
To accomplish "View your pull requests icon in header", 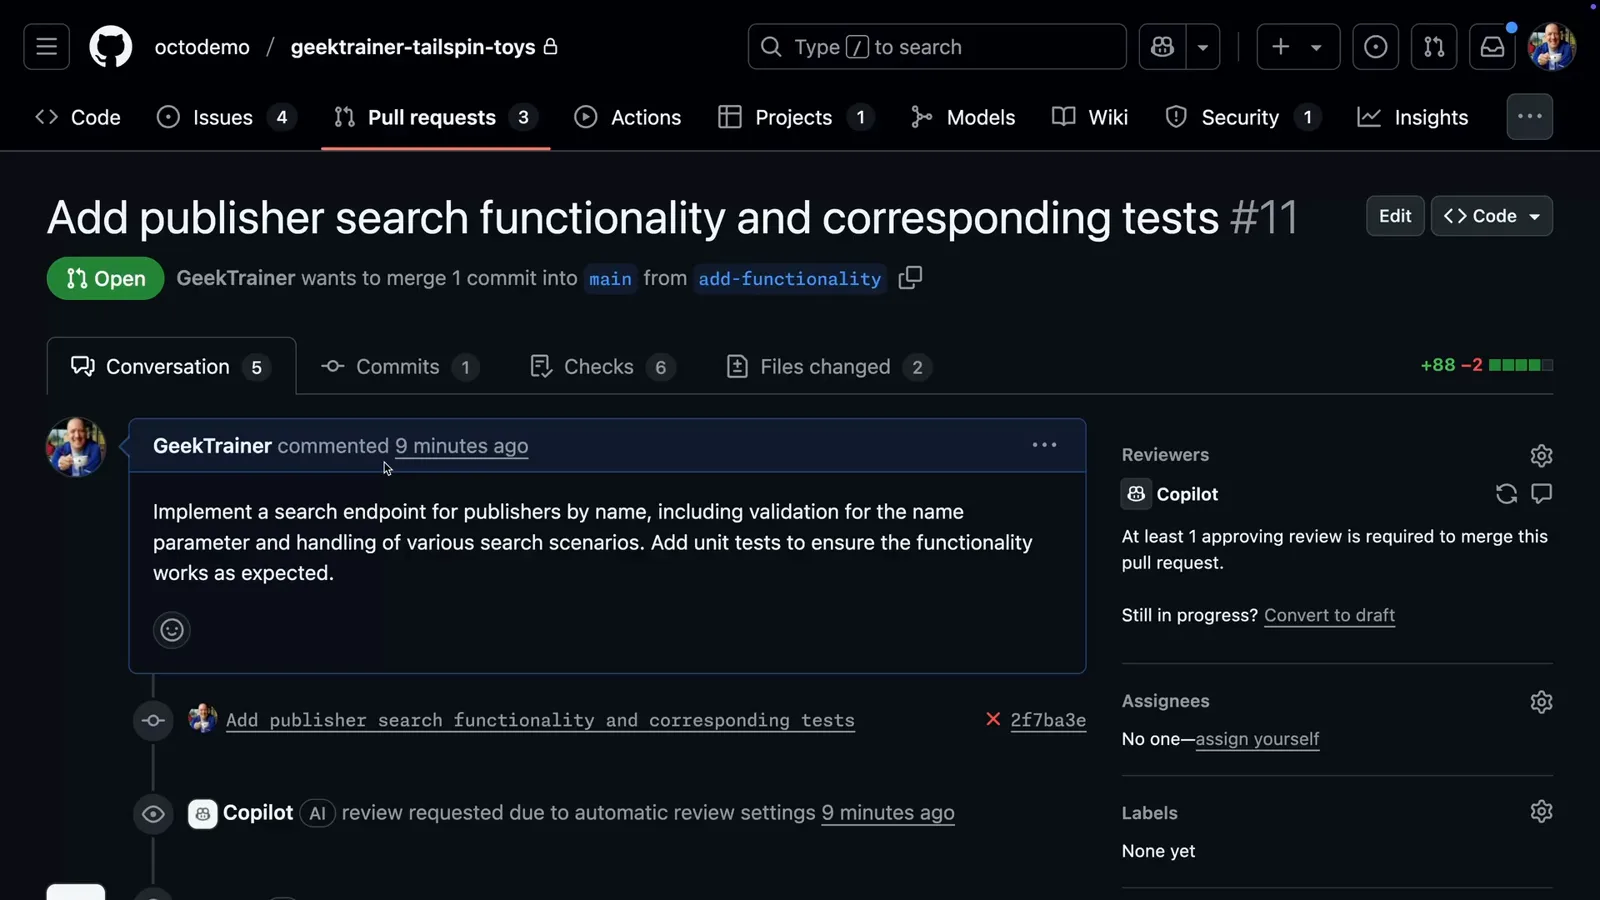I will [x=1433, y=47].
